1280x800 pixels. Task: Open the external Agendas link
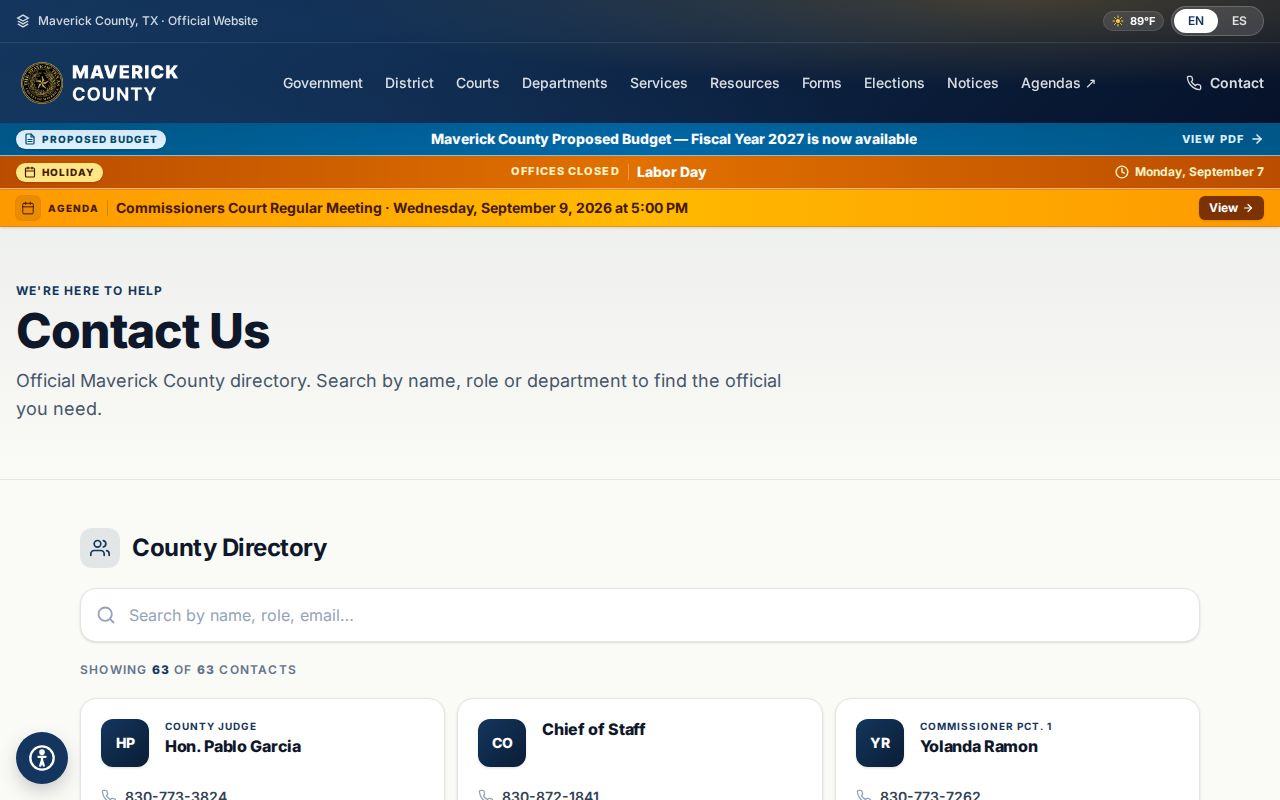point(1058,83)
